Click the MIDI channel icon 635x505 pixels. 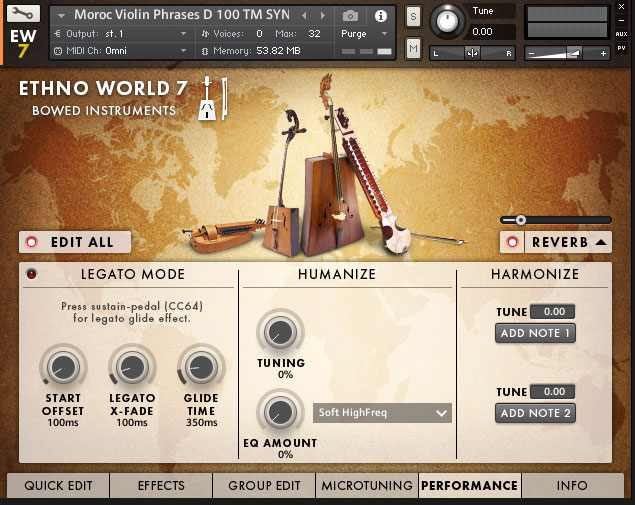(x=58, y=51)
